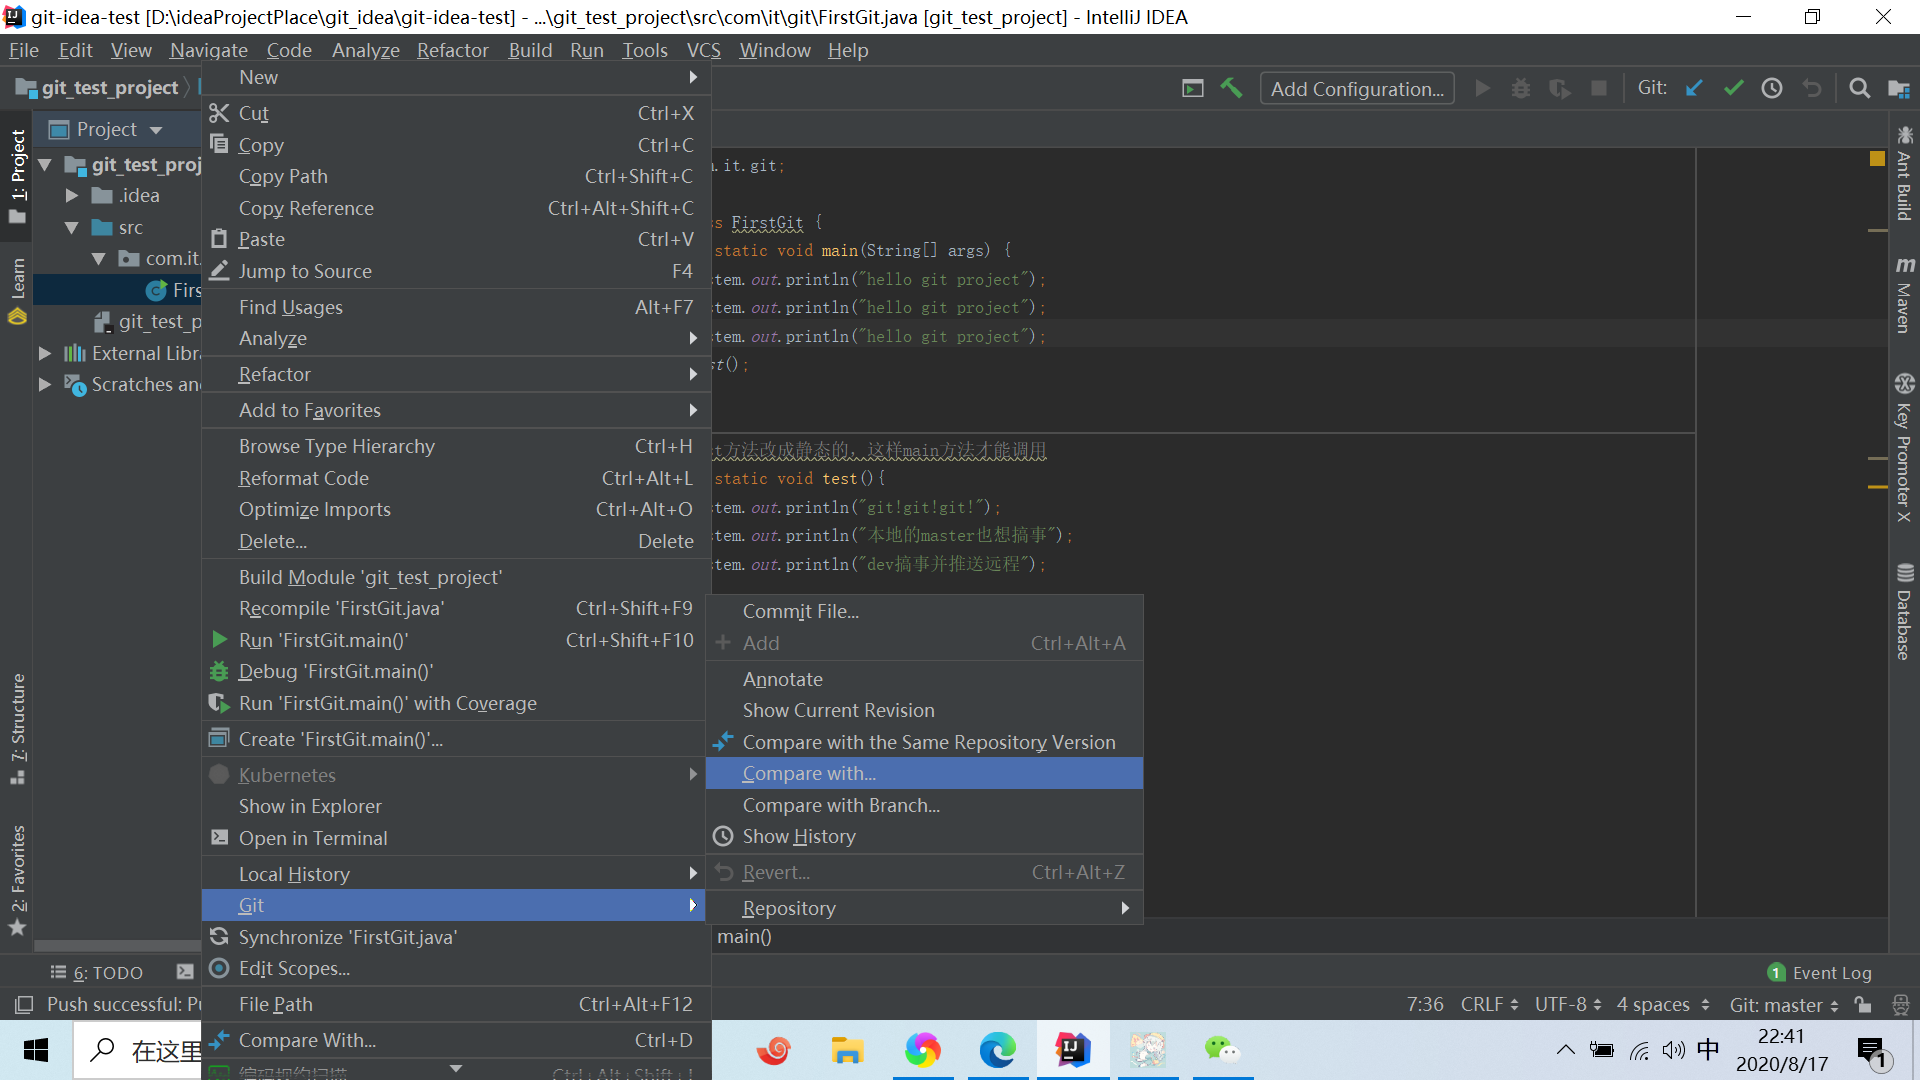Image resolution: width=1920 pixels, height=1080 pixels.
Task: Select Show History in Git submenu
Action: click(x=924, y=836)
